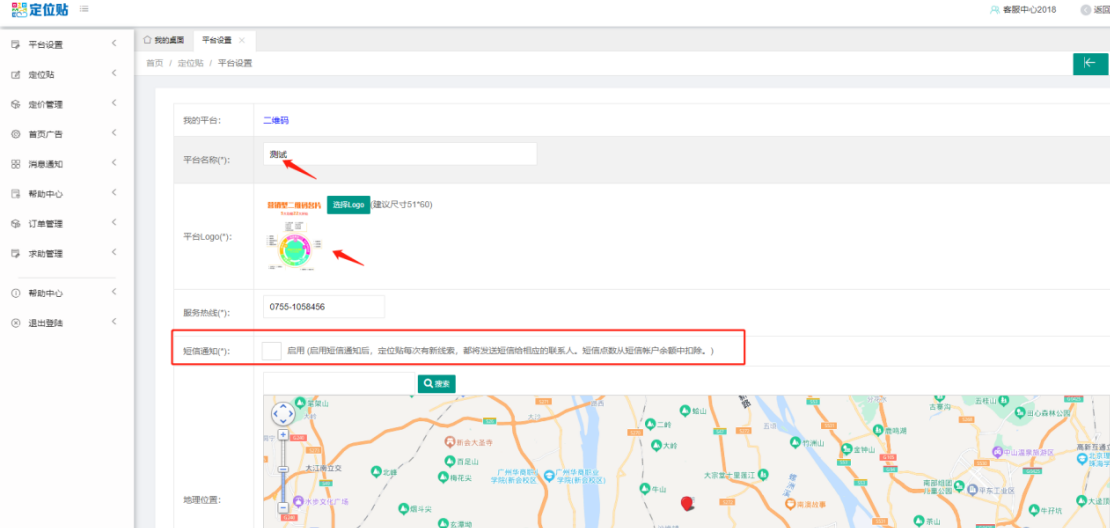Click the map zoom slider track
The image size is (1110, 528).
pyautogui.click(x=284, y=472)
